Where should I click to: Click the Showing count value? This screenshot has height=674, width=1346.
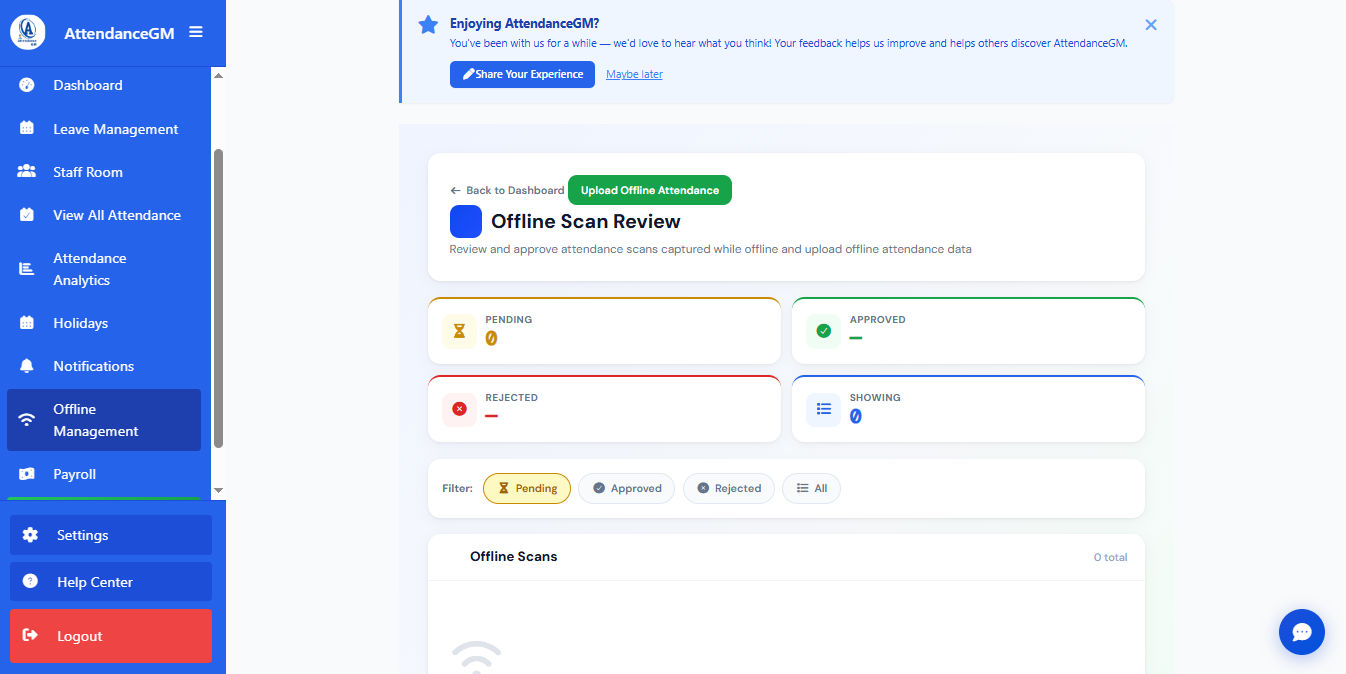[x=855, y=416]
